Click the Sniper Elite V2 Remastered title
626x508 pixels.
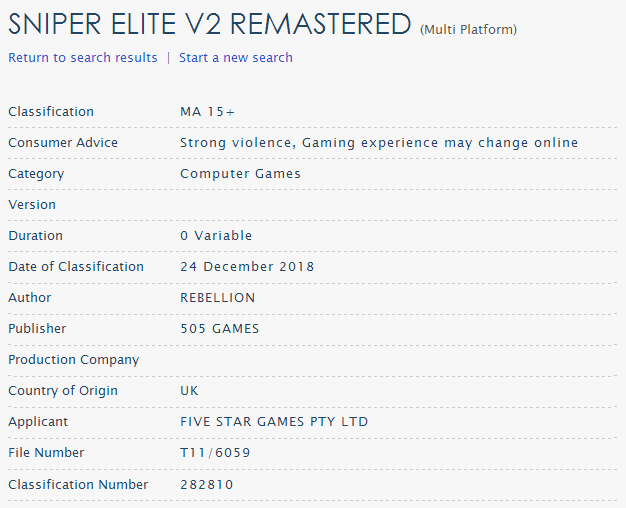[209, 24]
